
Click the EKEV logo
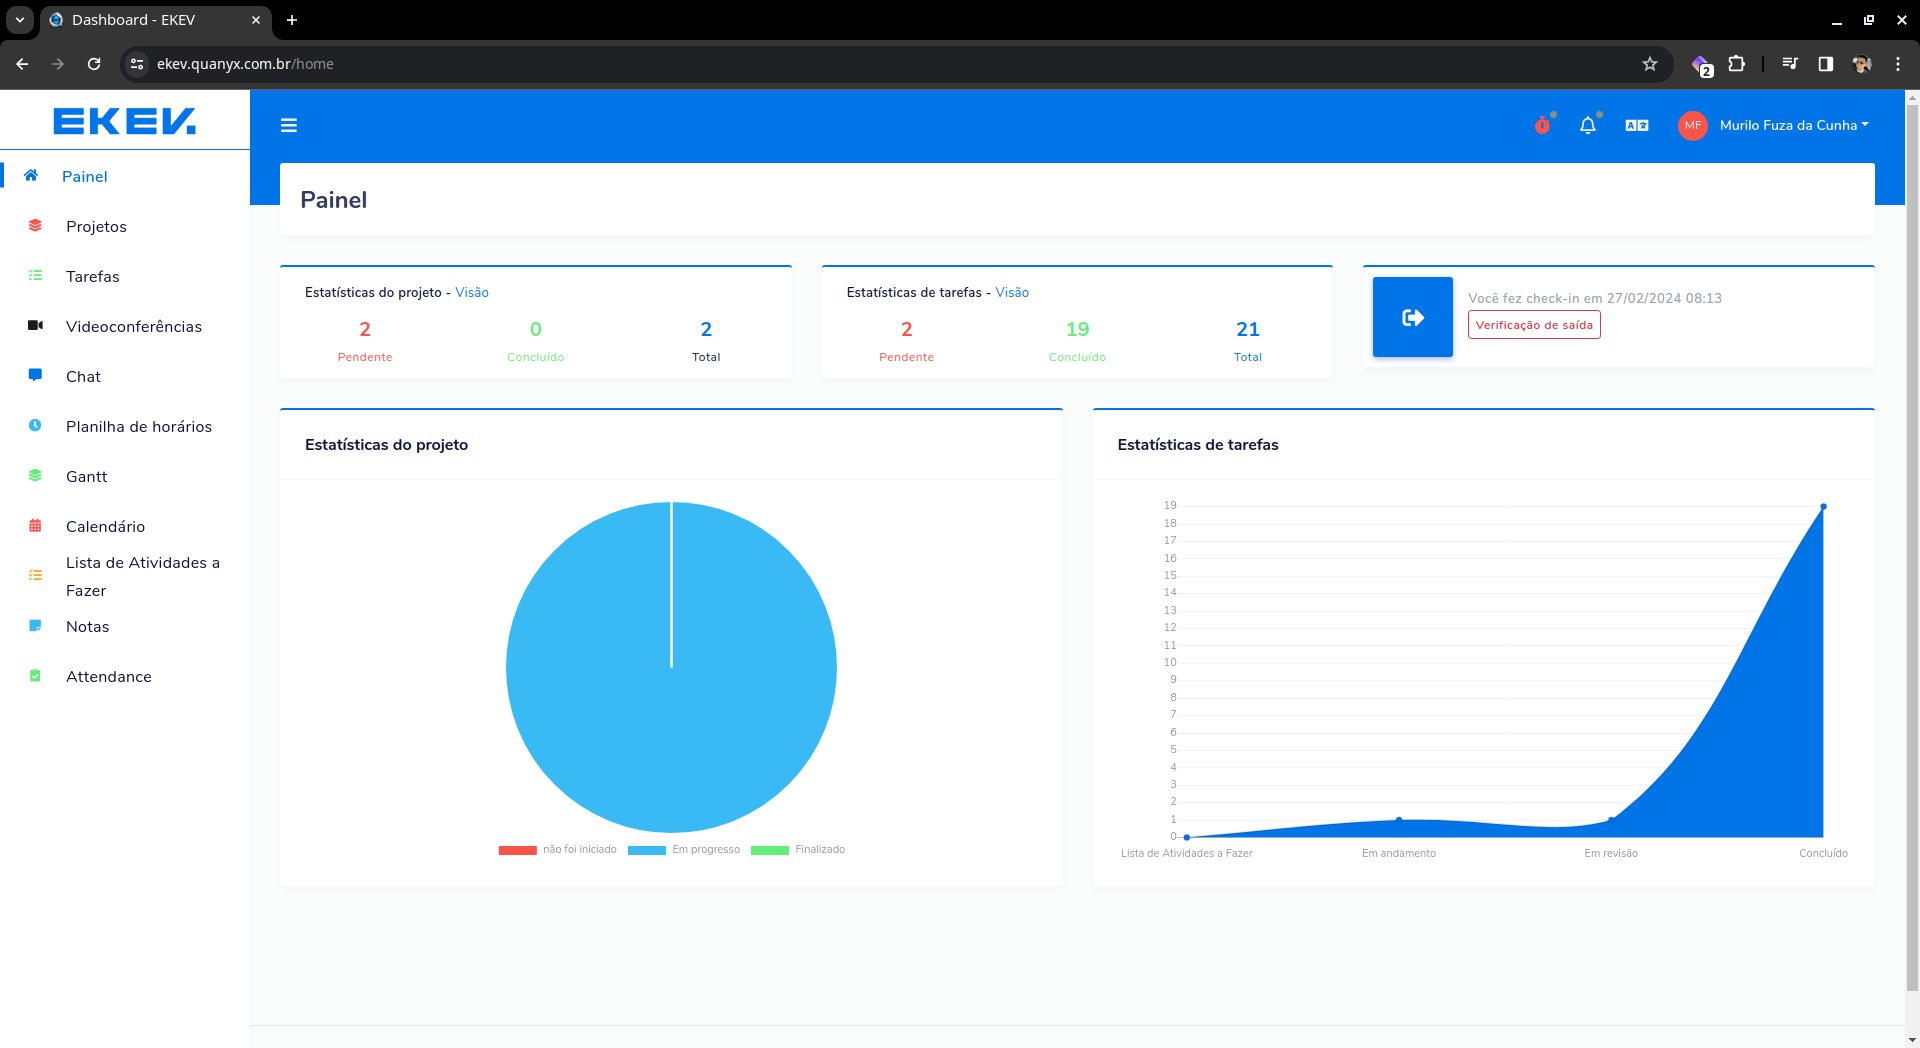pos(125,121)
